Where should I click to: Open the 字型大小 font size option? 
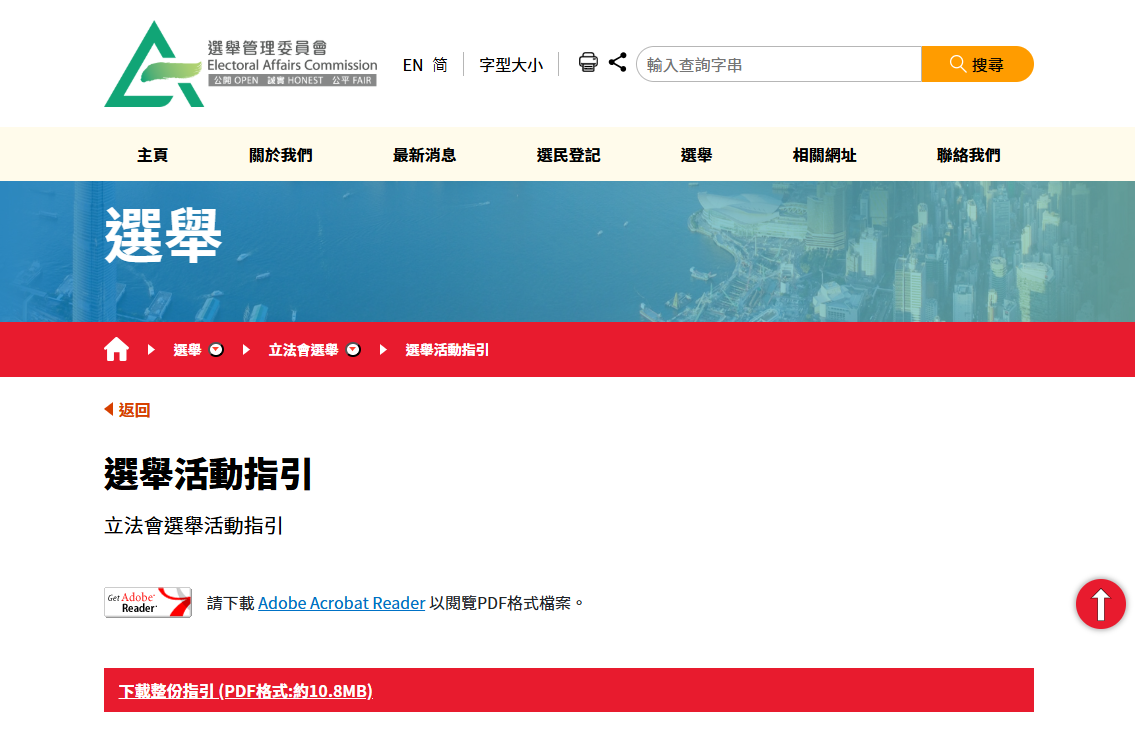coord(511,65)
